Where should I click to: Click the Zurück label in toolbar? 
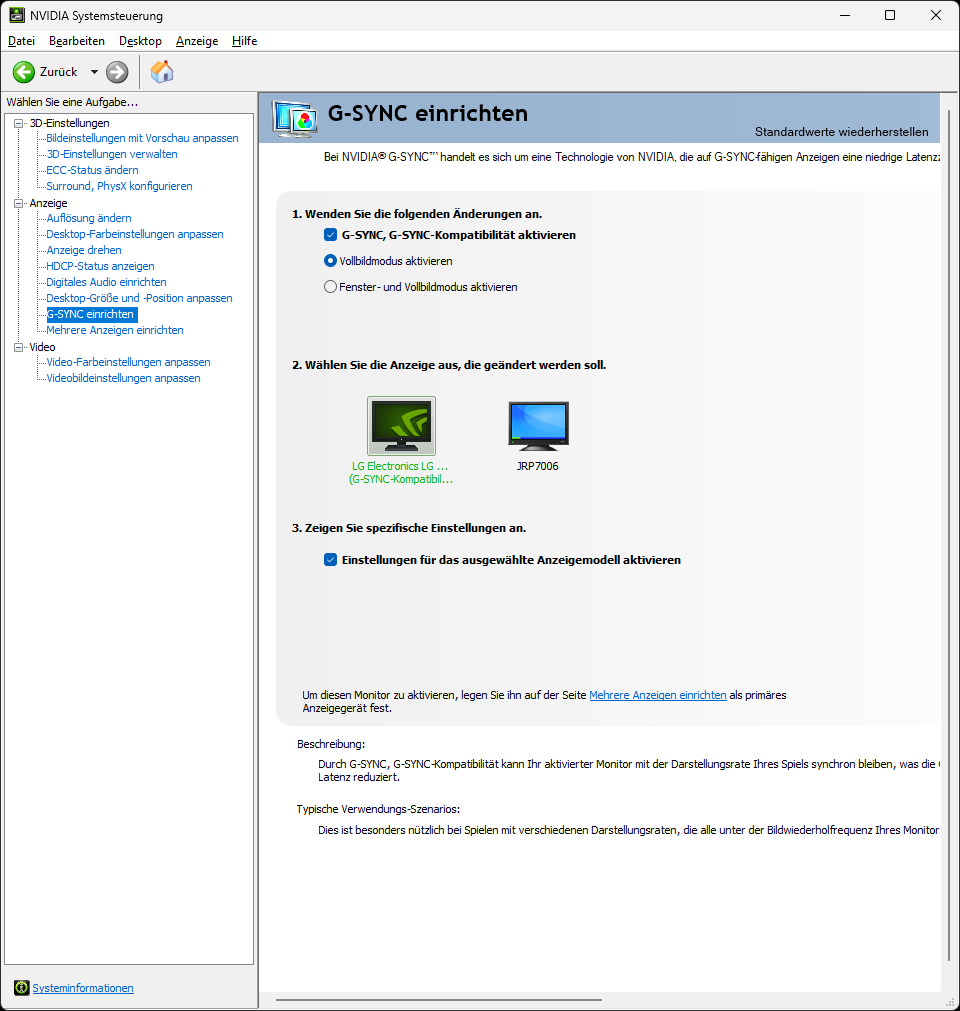[x=59, y=72]
